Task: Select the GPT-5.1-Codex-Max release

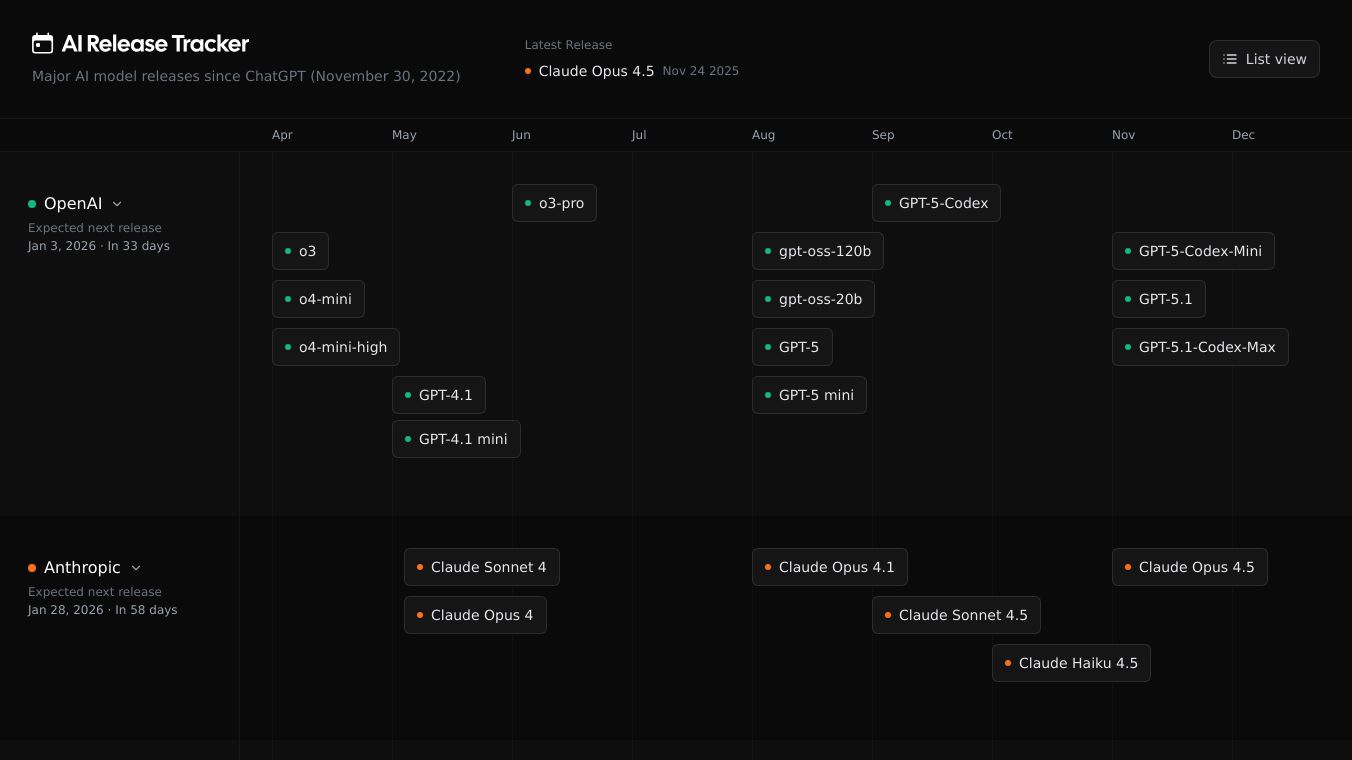Action: pos(1200,347)
